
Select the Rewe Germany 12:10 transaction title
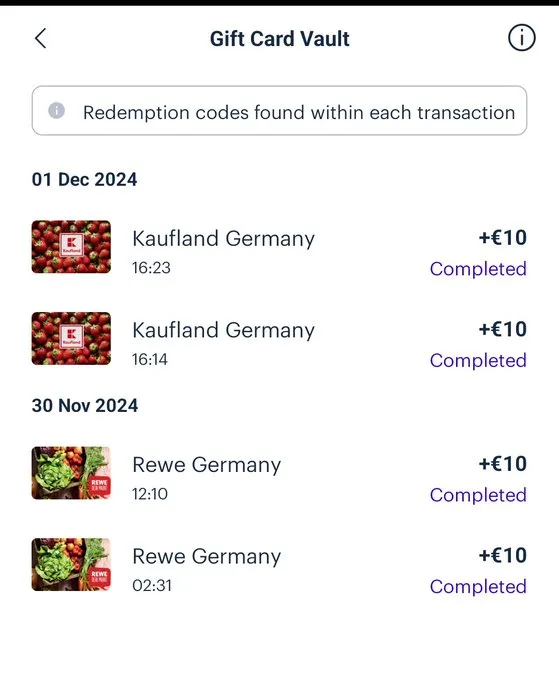pos(206,465)
